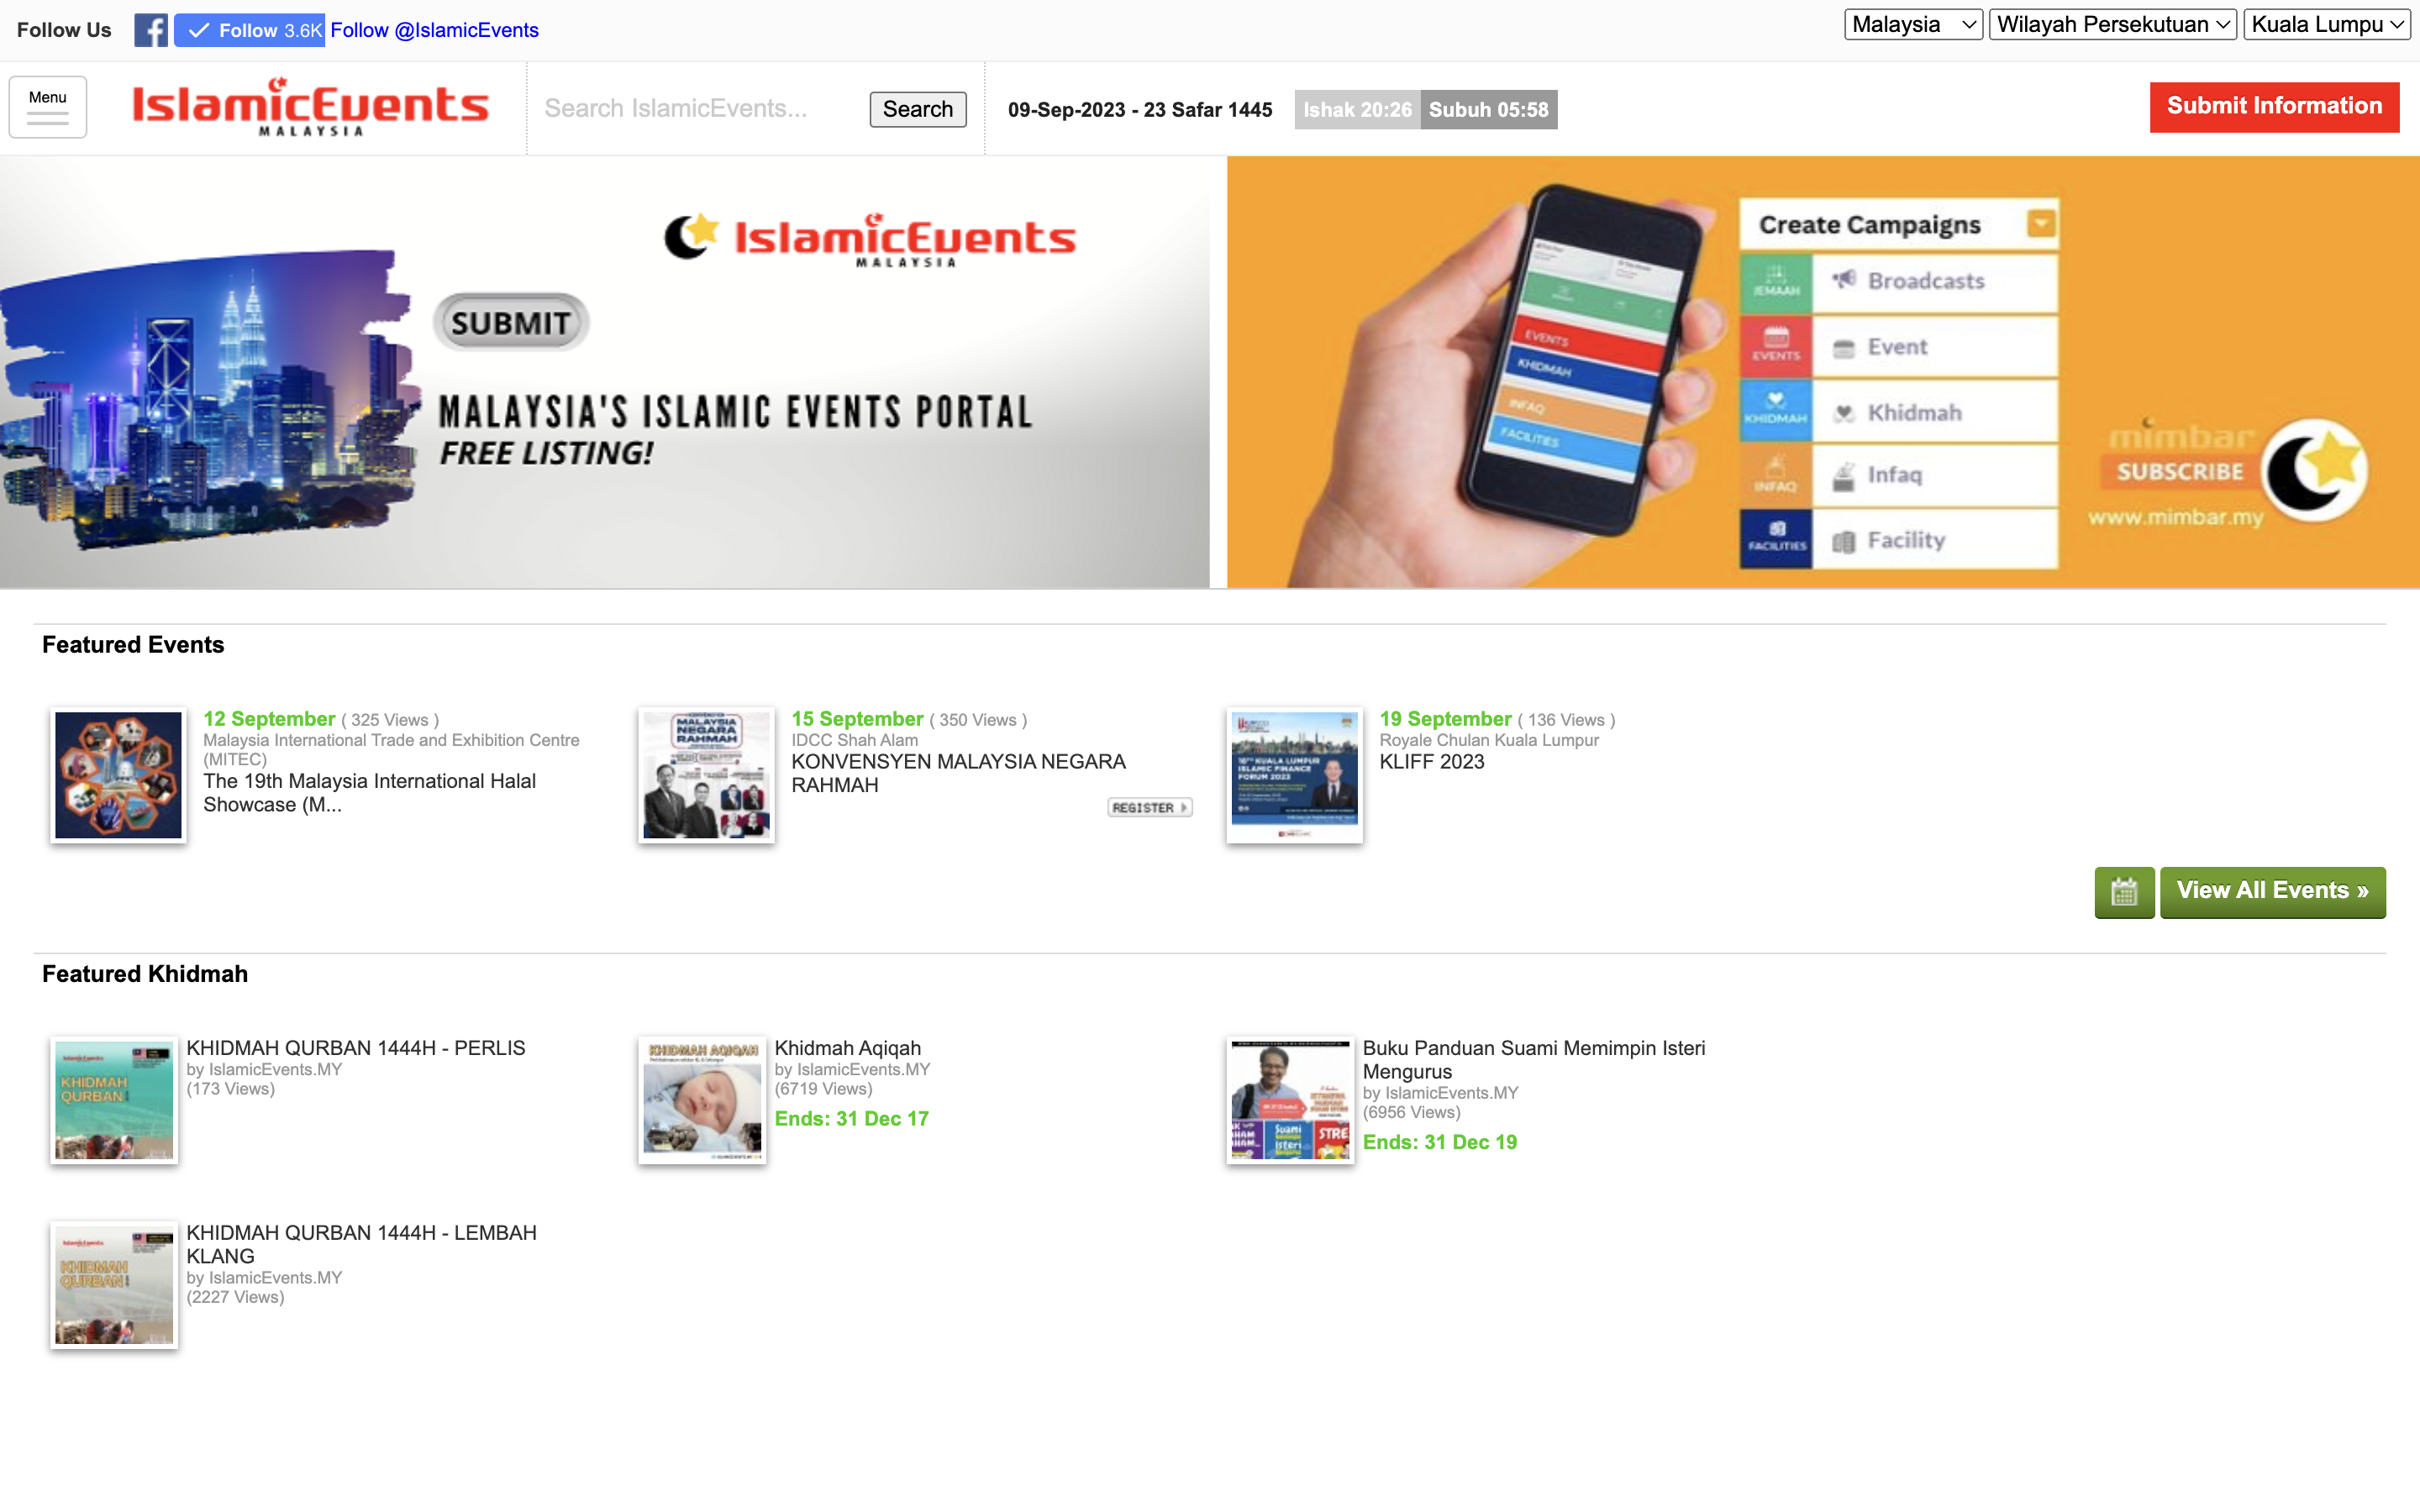Expand the Create Campaigns orange arrow
The image size is (2420, 1512).
2041,223
